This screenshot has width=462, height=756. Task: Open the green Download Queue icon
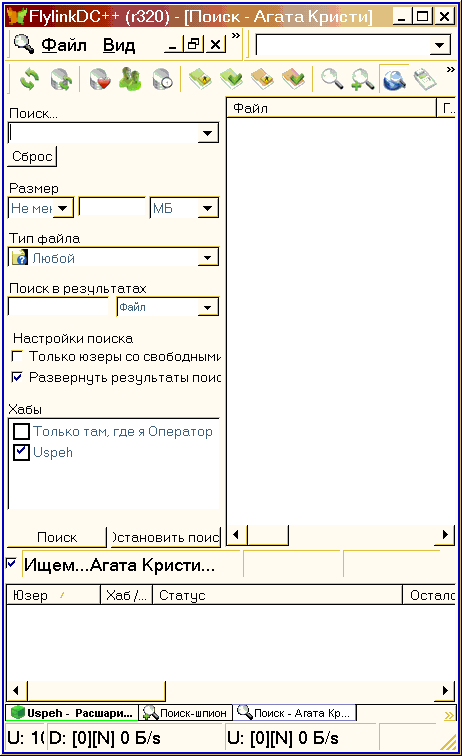pos(201,79)
